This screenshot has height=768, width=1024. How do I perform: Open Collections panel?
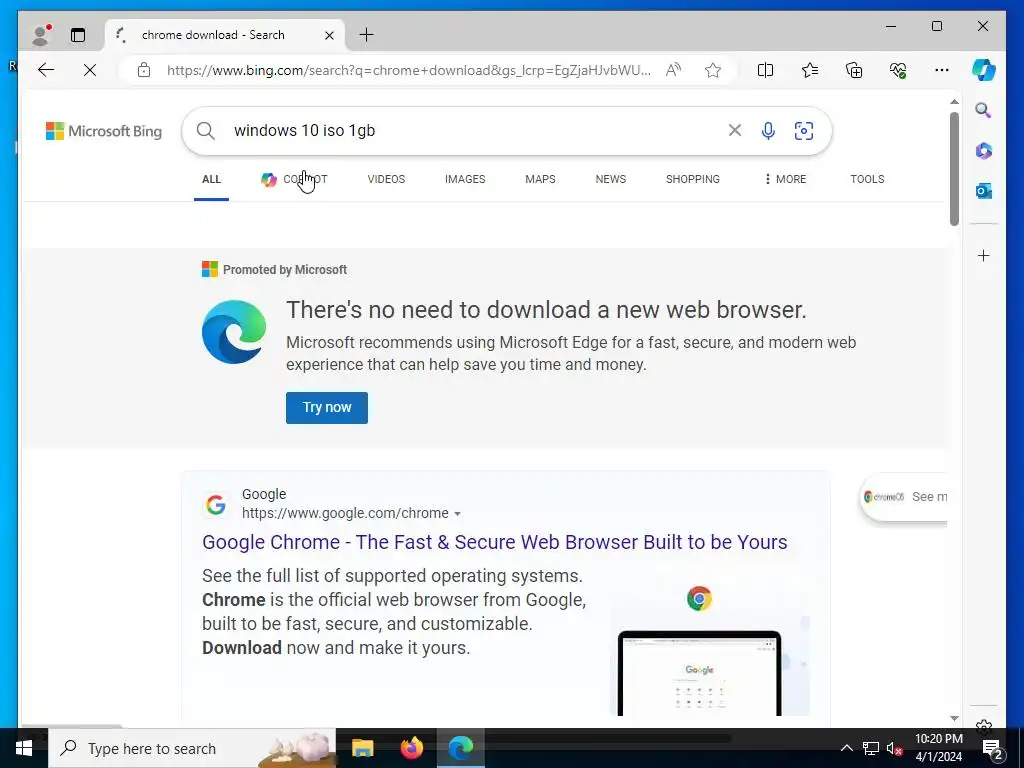click(854, 70)
